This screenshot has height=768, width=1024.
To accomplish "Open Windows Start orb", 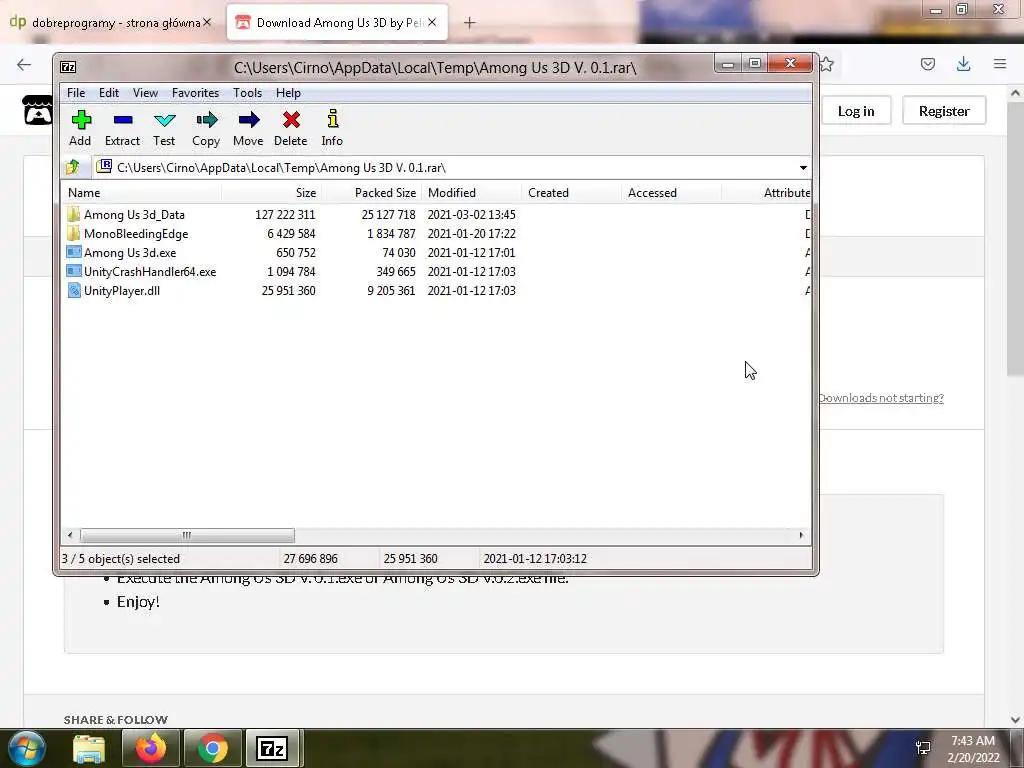I will (x=26, y=748).
